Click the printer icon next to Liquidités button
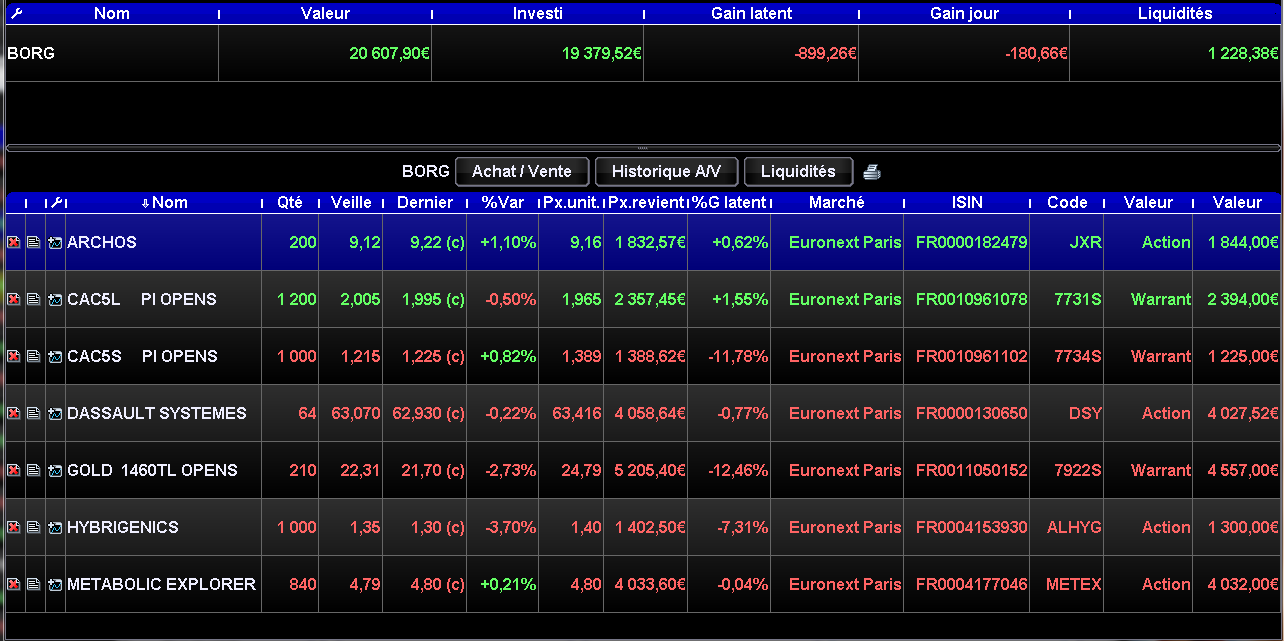Viewport: 1284px width, 641px height. [872, 172]
